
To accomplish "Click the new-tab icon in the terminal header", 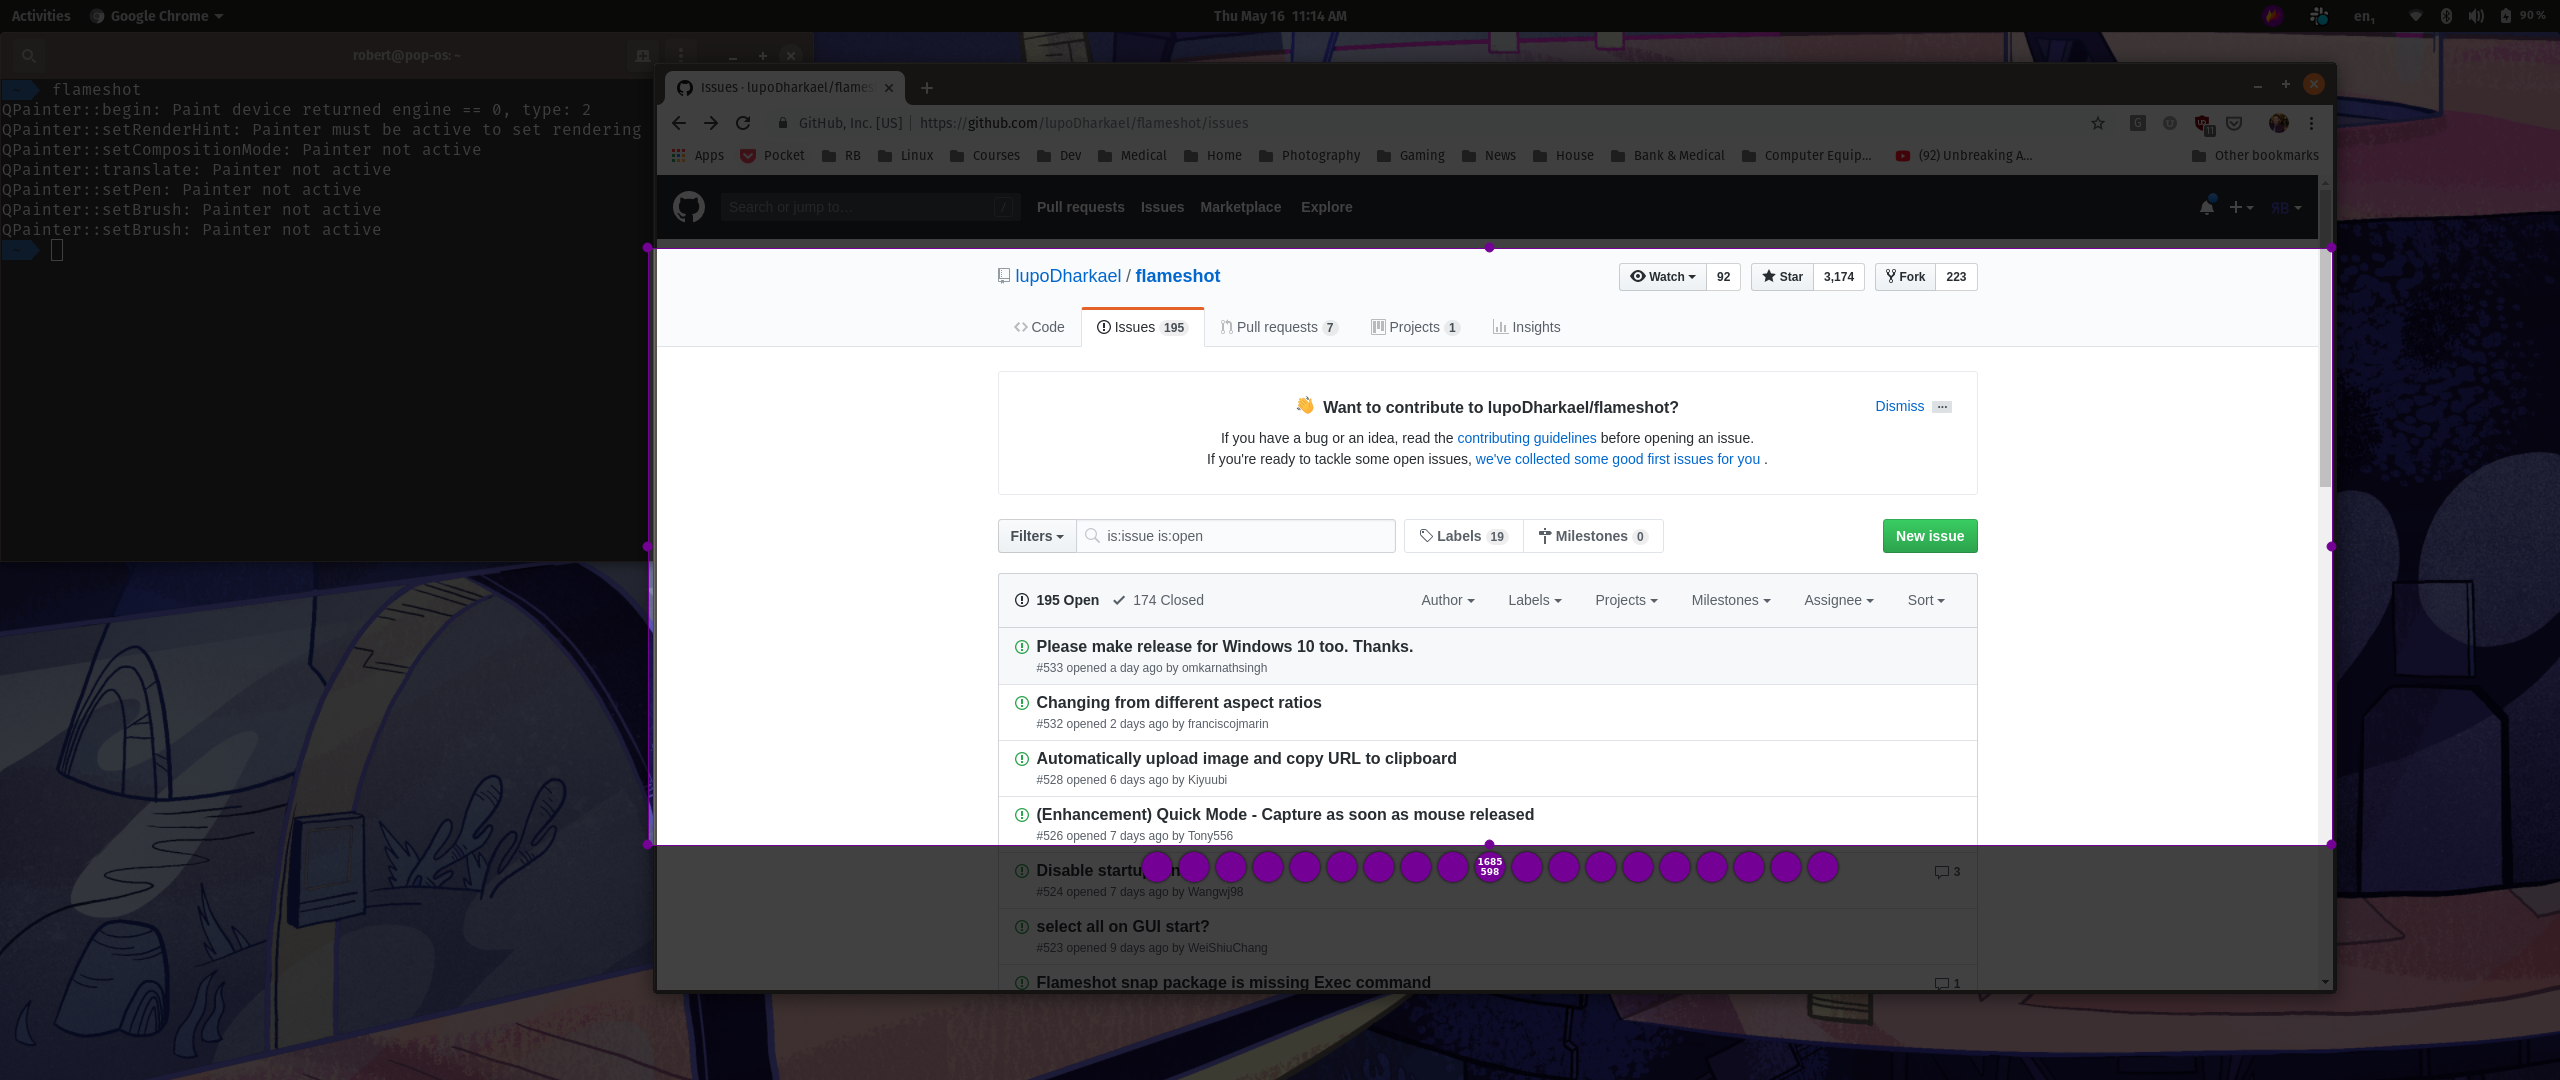I will 643,56.
